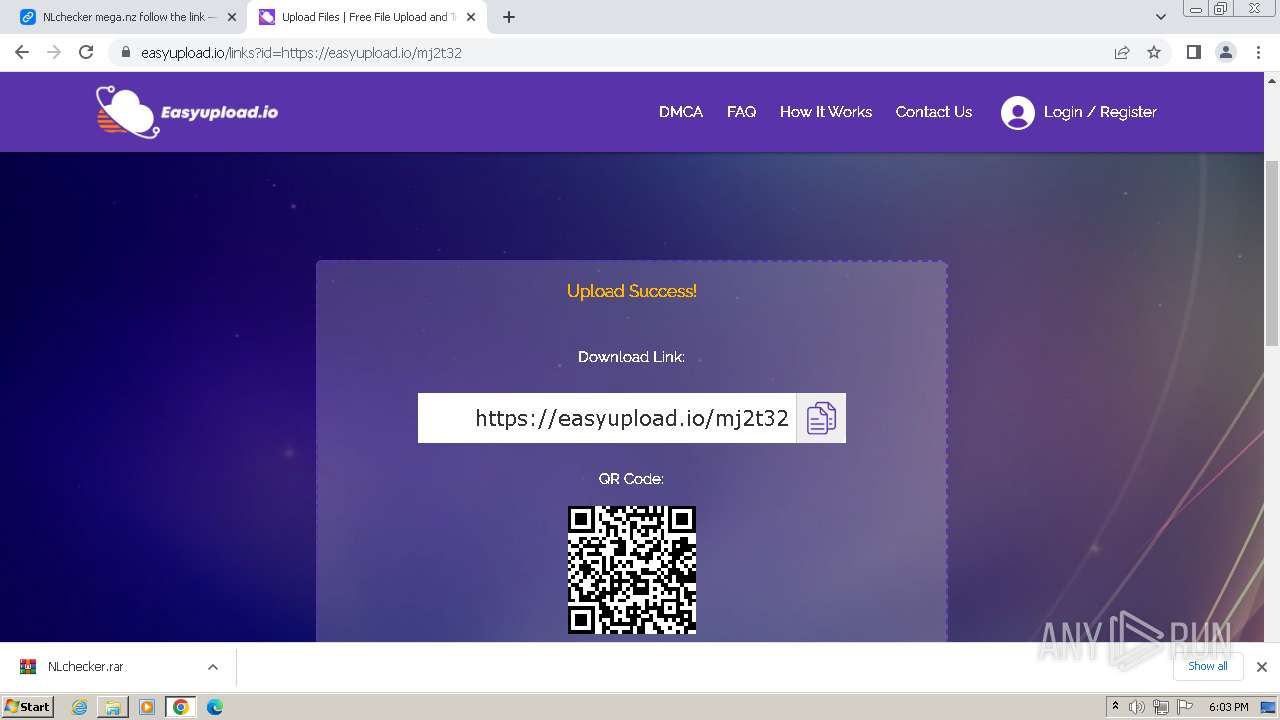The height and width of the screenshot is (720, 1280).
Task: Open Microsoft Edge from taskbar
Action: (215, 707)
